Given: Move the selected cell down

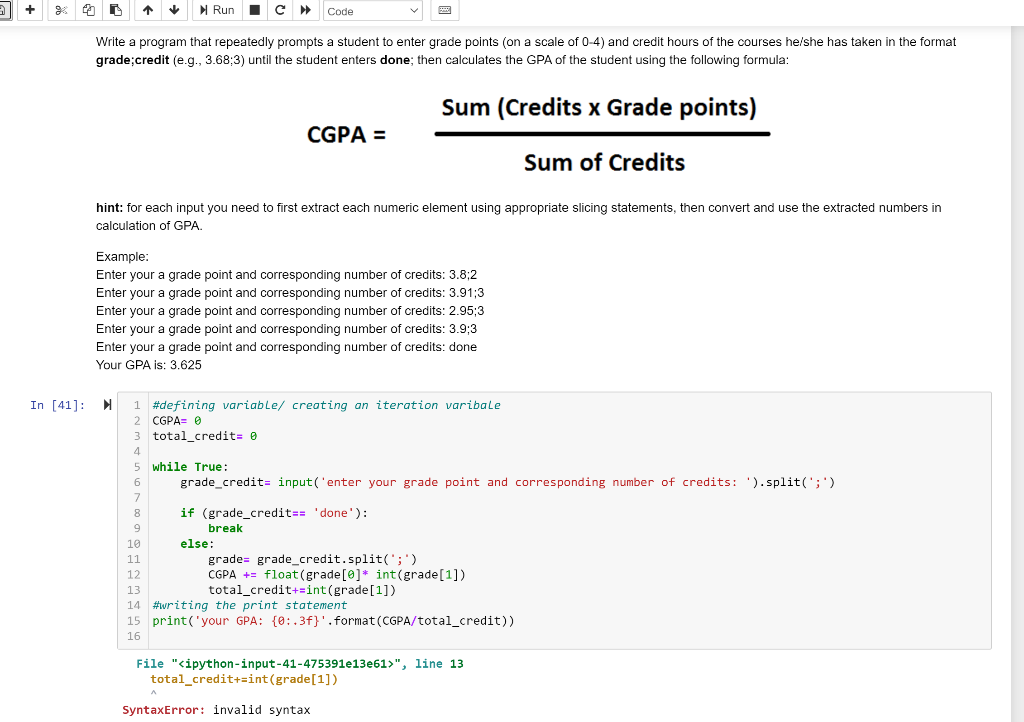Looking at the screenshot, I should click(x=174, y=10).
